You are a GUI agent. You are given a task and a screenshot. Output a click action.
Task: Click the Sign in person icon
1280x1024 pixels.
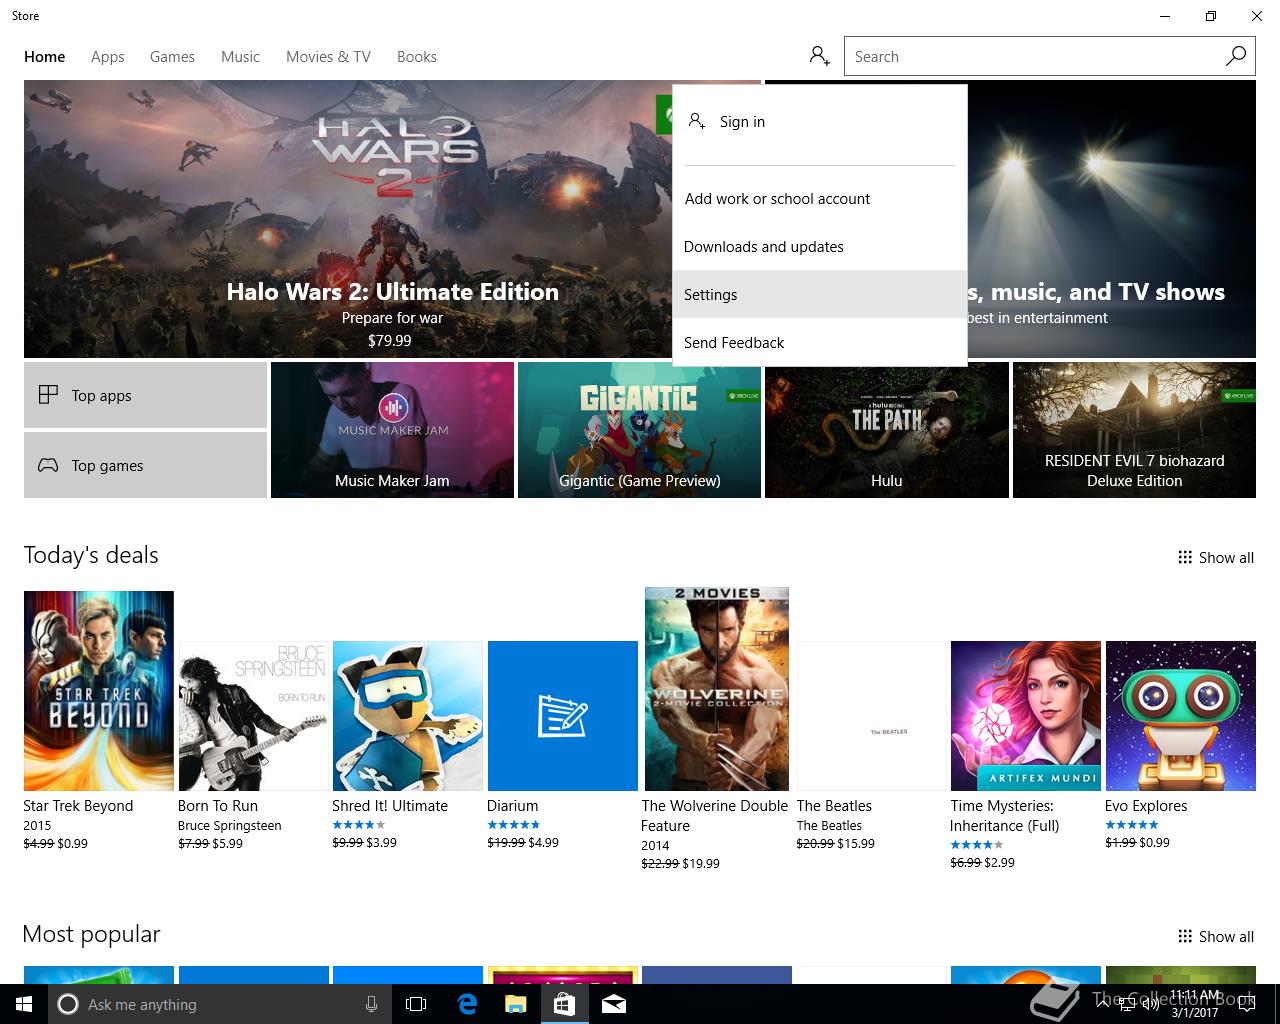697,121
